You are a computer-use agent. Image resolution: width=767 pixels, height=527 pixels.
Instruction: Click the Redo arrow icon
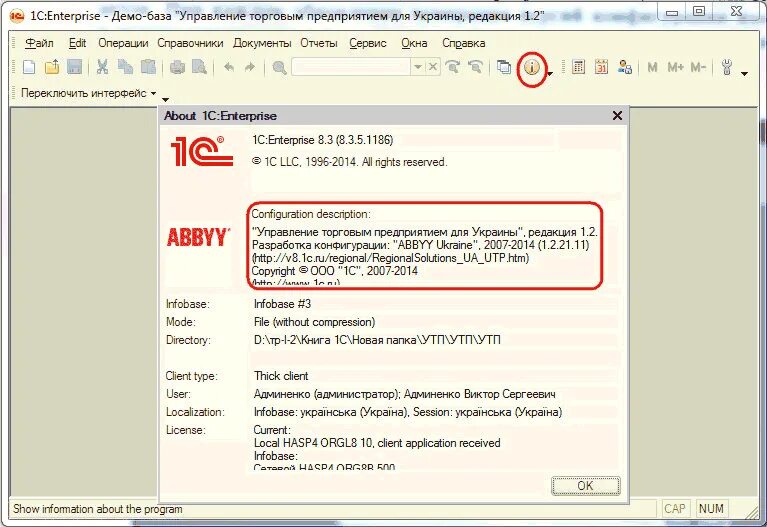[250, 67]
